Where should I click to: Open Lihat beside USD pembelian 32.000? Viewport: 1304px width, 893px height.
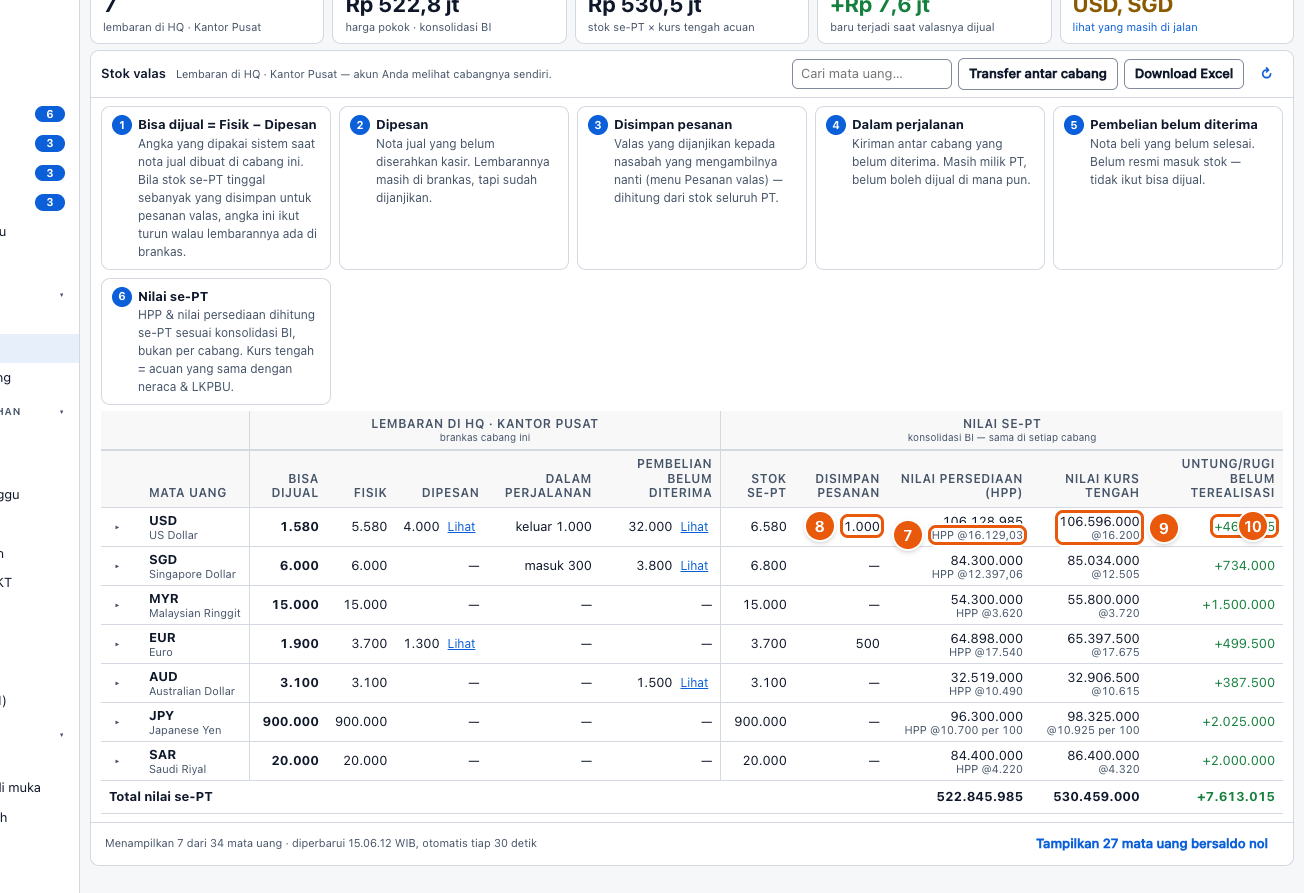click(x=694, y=527)
